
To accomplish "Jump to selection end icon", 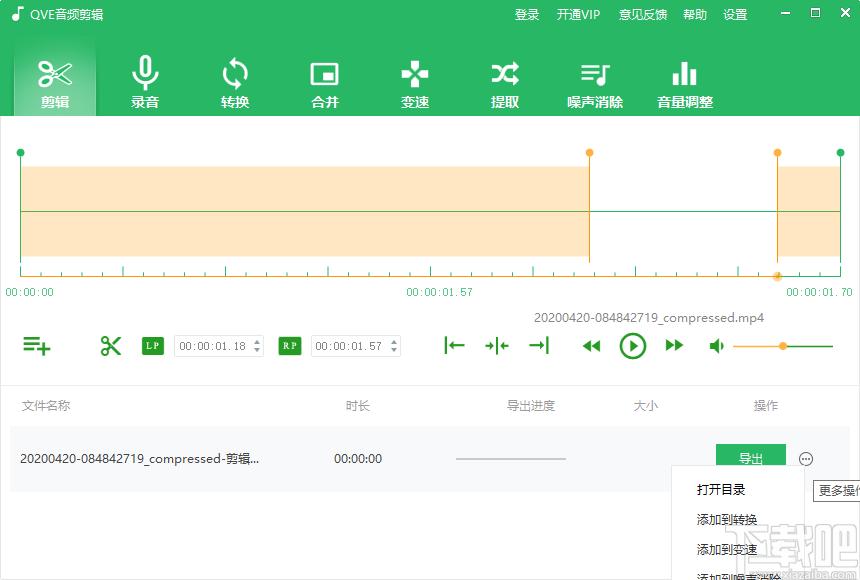I will 539,346.
